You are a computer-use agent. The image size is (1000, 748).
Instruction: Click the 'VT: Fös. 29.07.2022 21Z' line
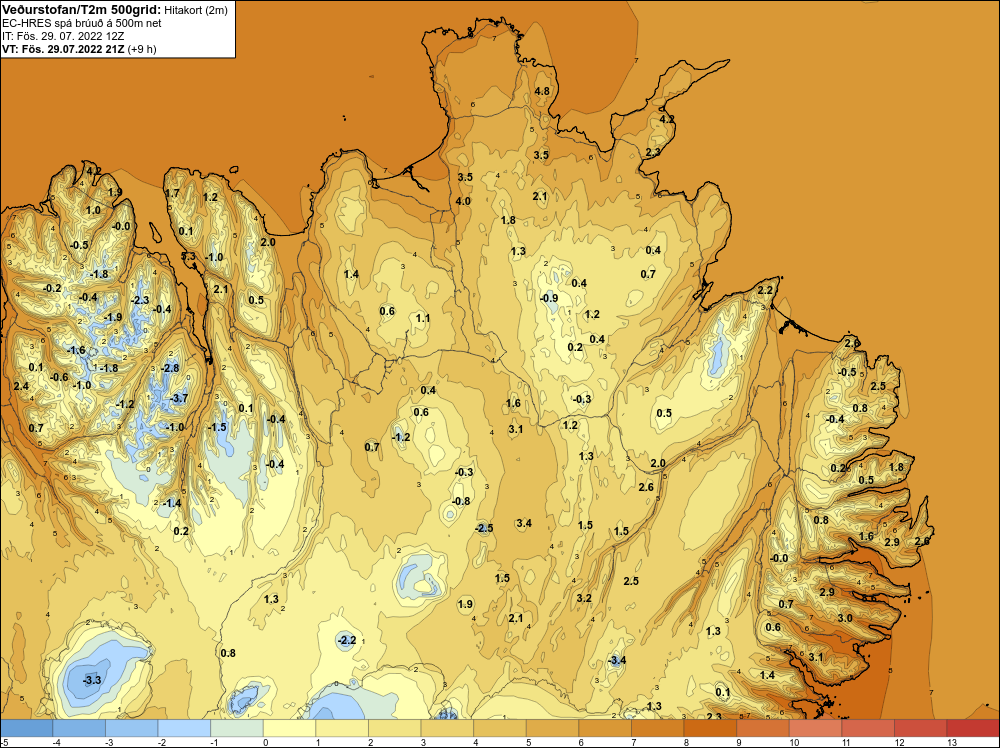point(63,49)
